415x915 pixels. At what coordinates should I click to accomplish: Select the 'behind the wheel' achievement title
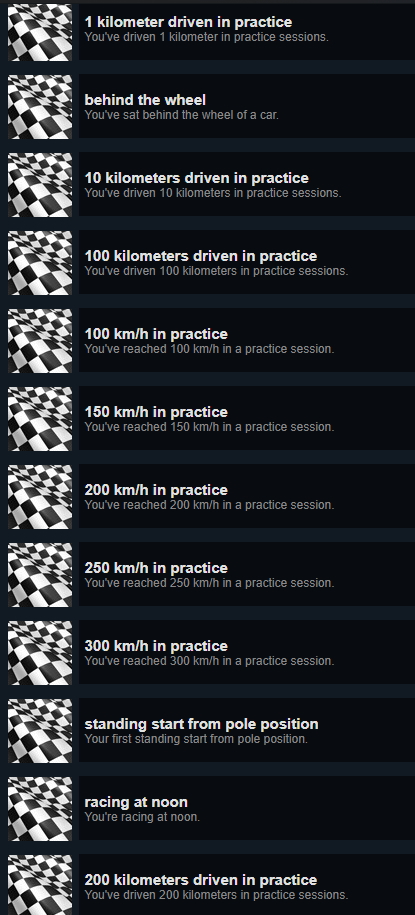click(145, 100)
